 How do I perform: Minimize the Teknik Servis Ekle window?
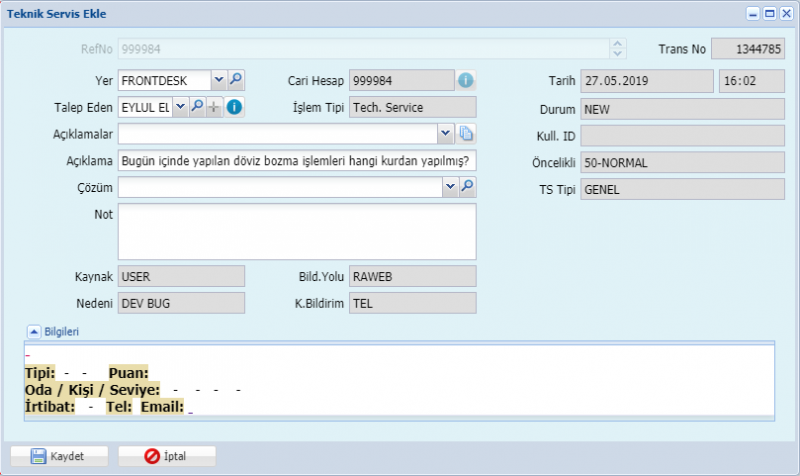click(753, 13)
